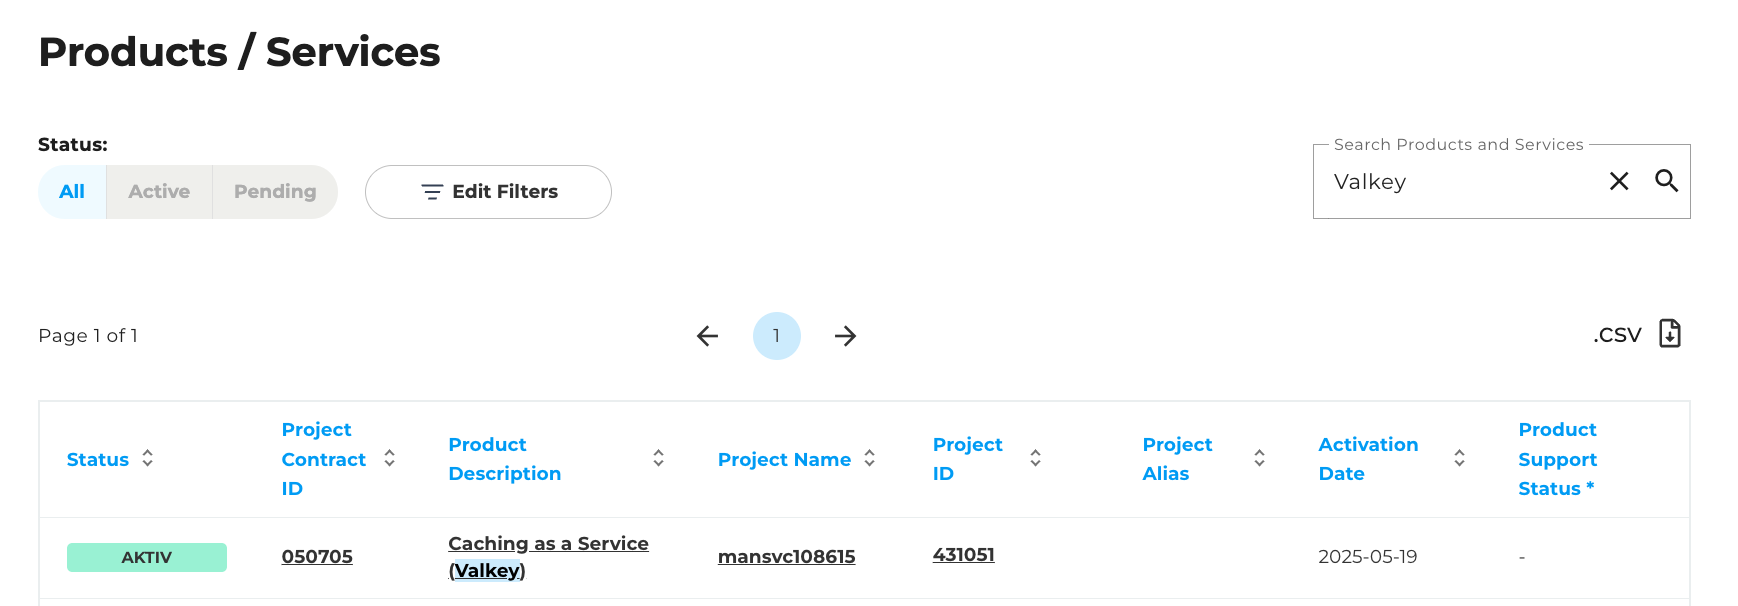
Task: Select the Pending status filter
Action: [x=275, y=192]
